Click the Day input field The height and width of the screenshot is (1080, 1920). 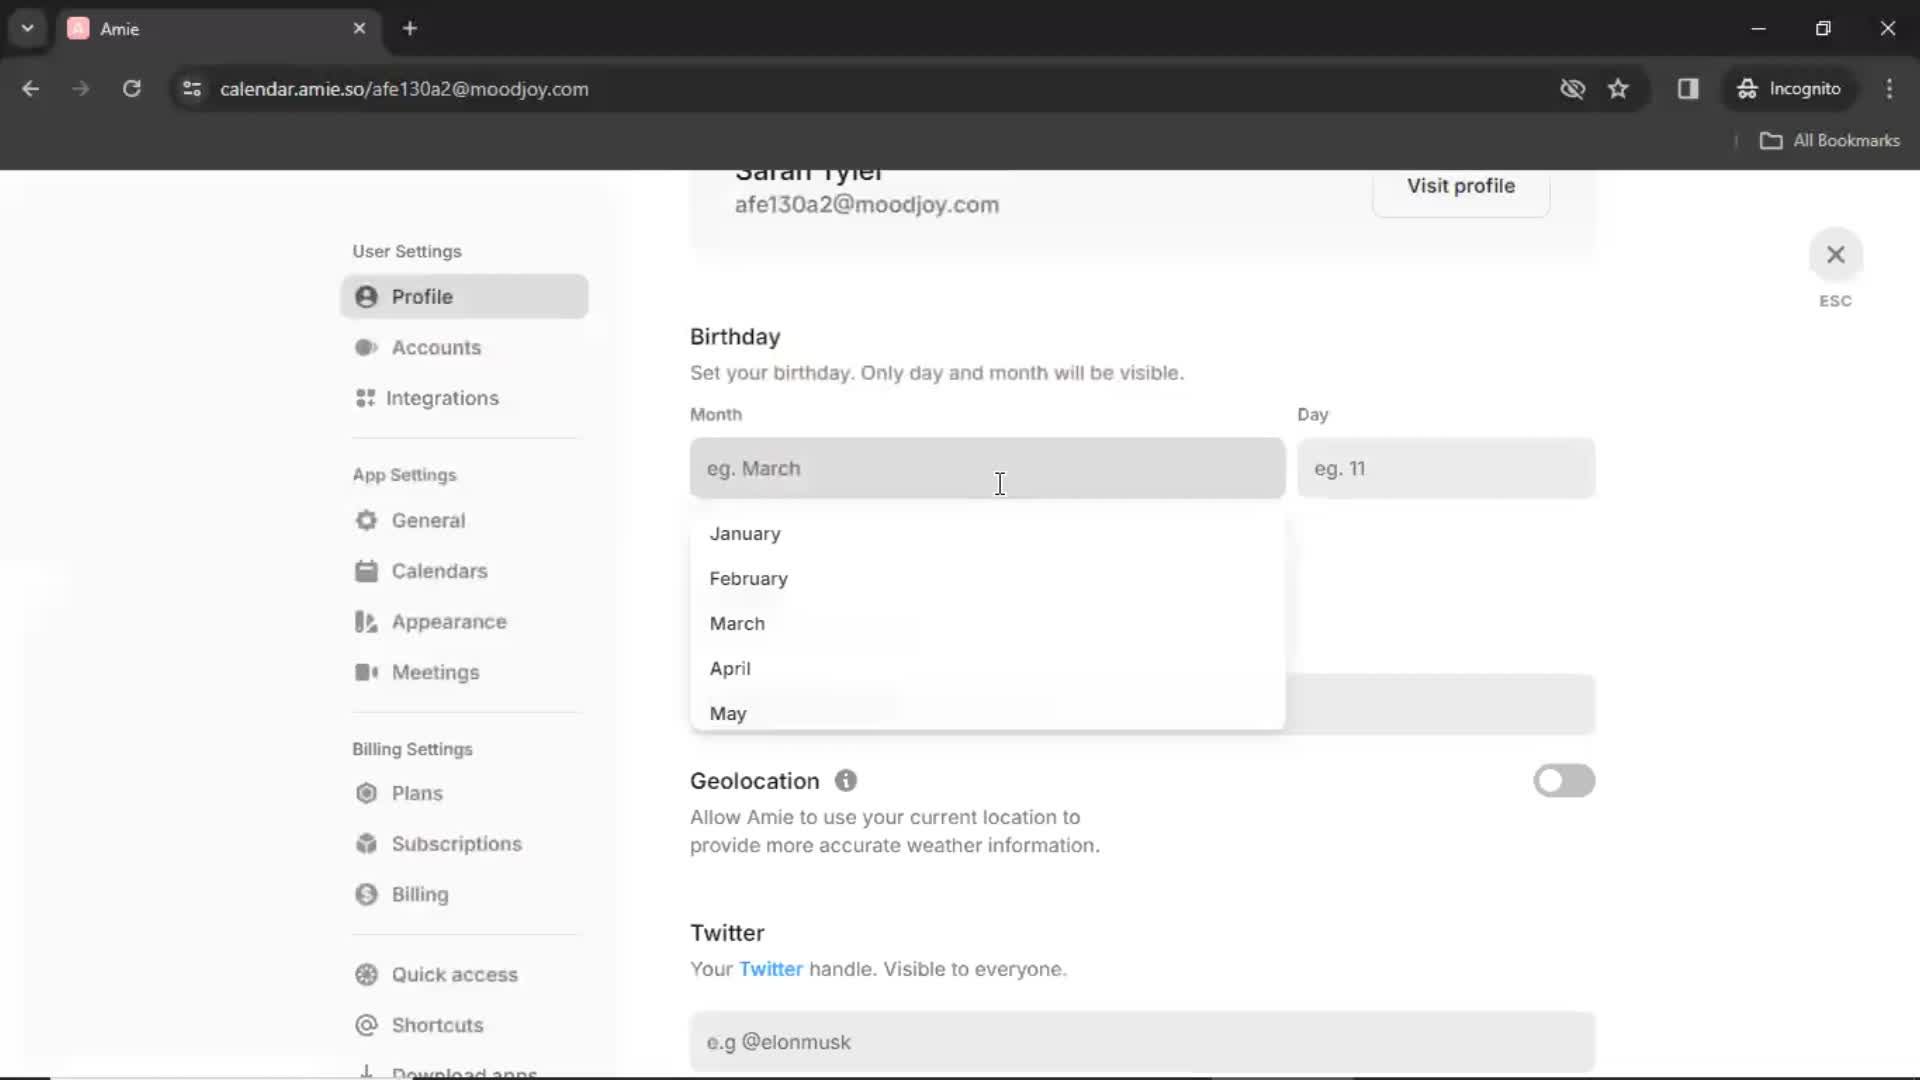(x=1444, y=468)
